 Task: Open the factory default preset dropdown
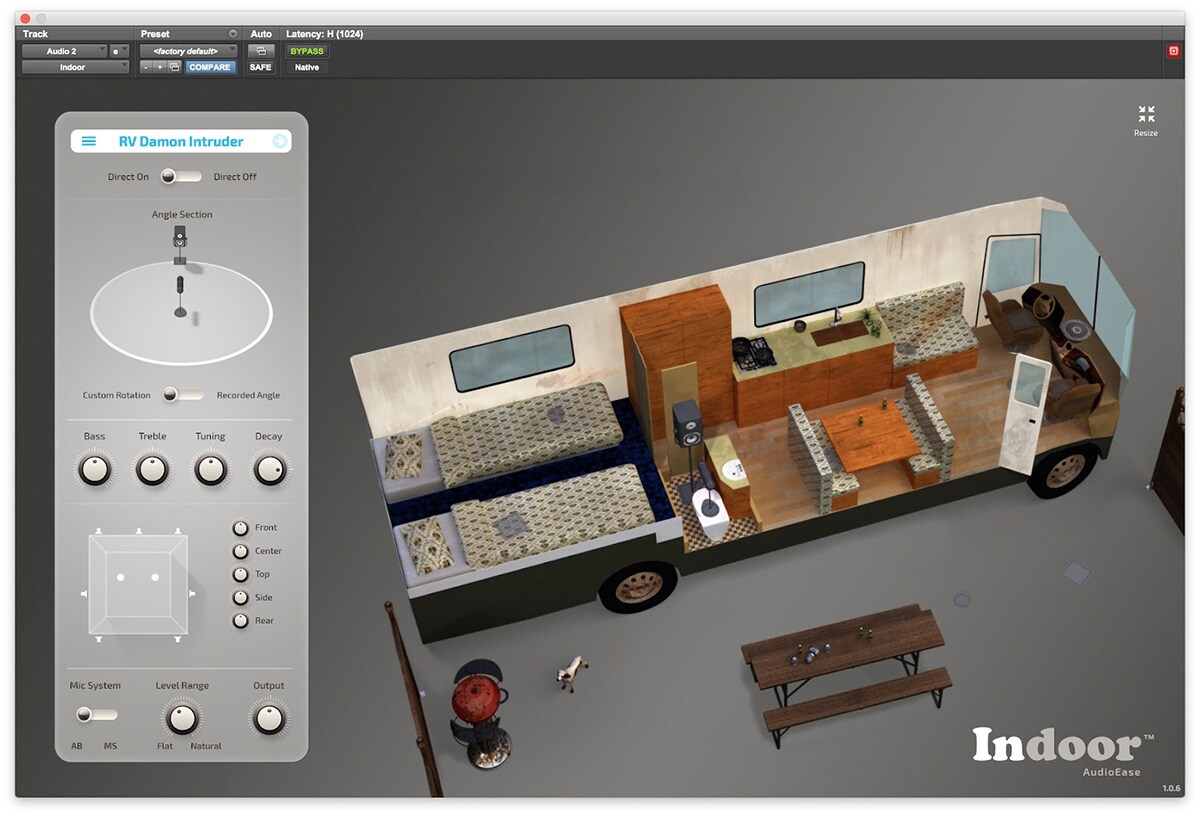click(x=189, y=51)
